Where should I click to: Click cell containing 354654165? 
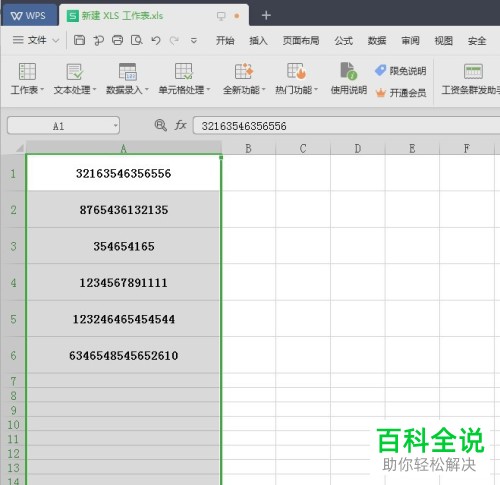[124, 246]
